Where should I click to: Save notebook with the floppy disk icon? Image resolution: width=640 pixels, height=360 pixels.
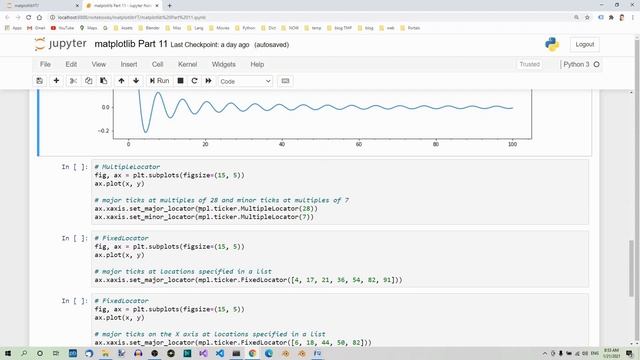coord(40,81)
